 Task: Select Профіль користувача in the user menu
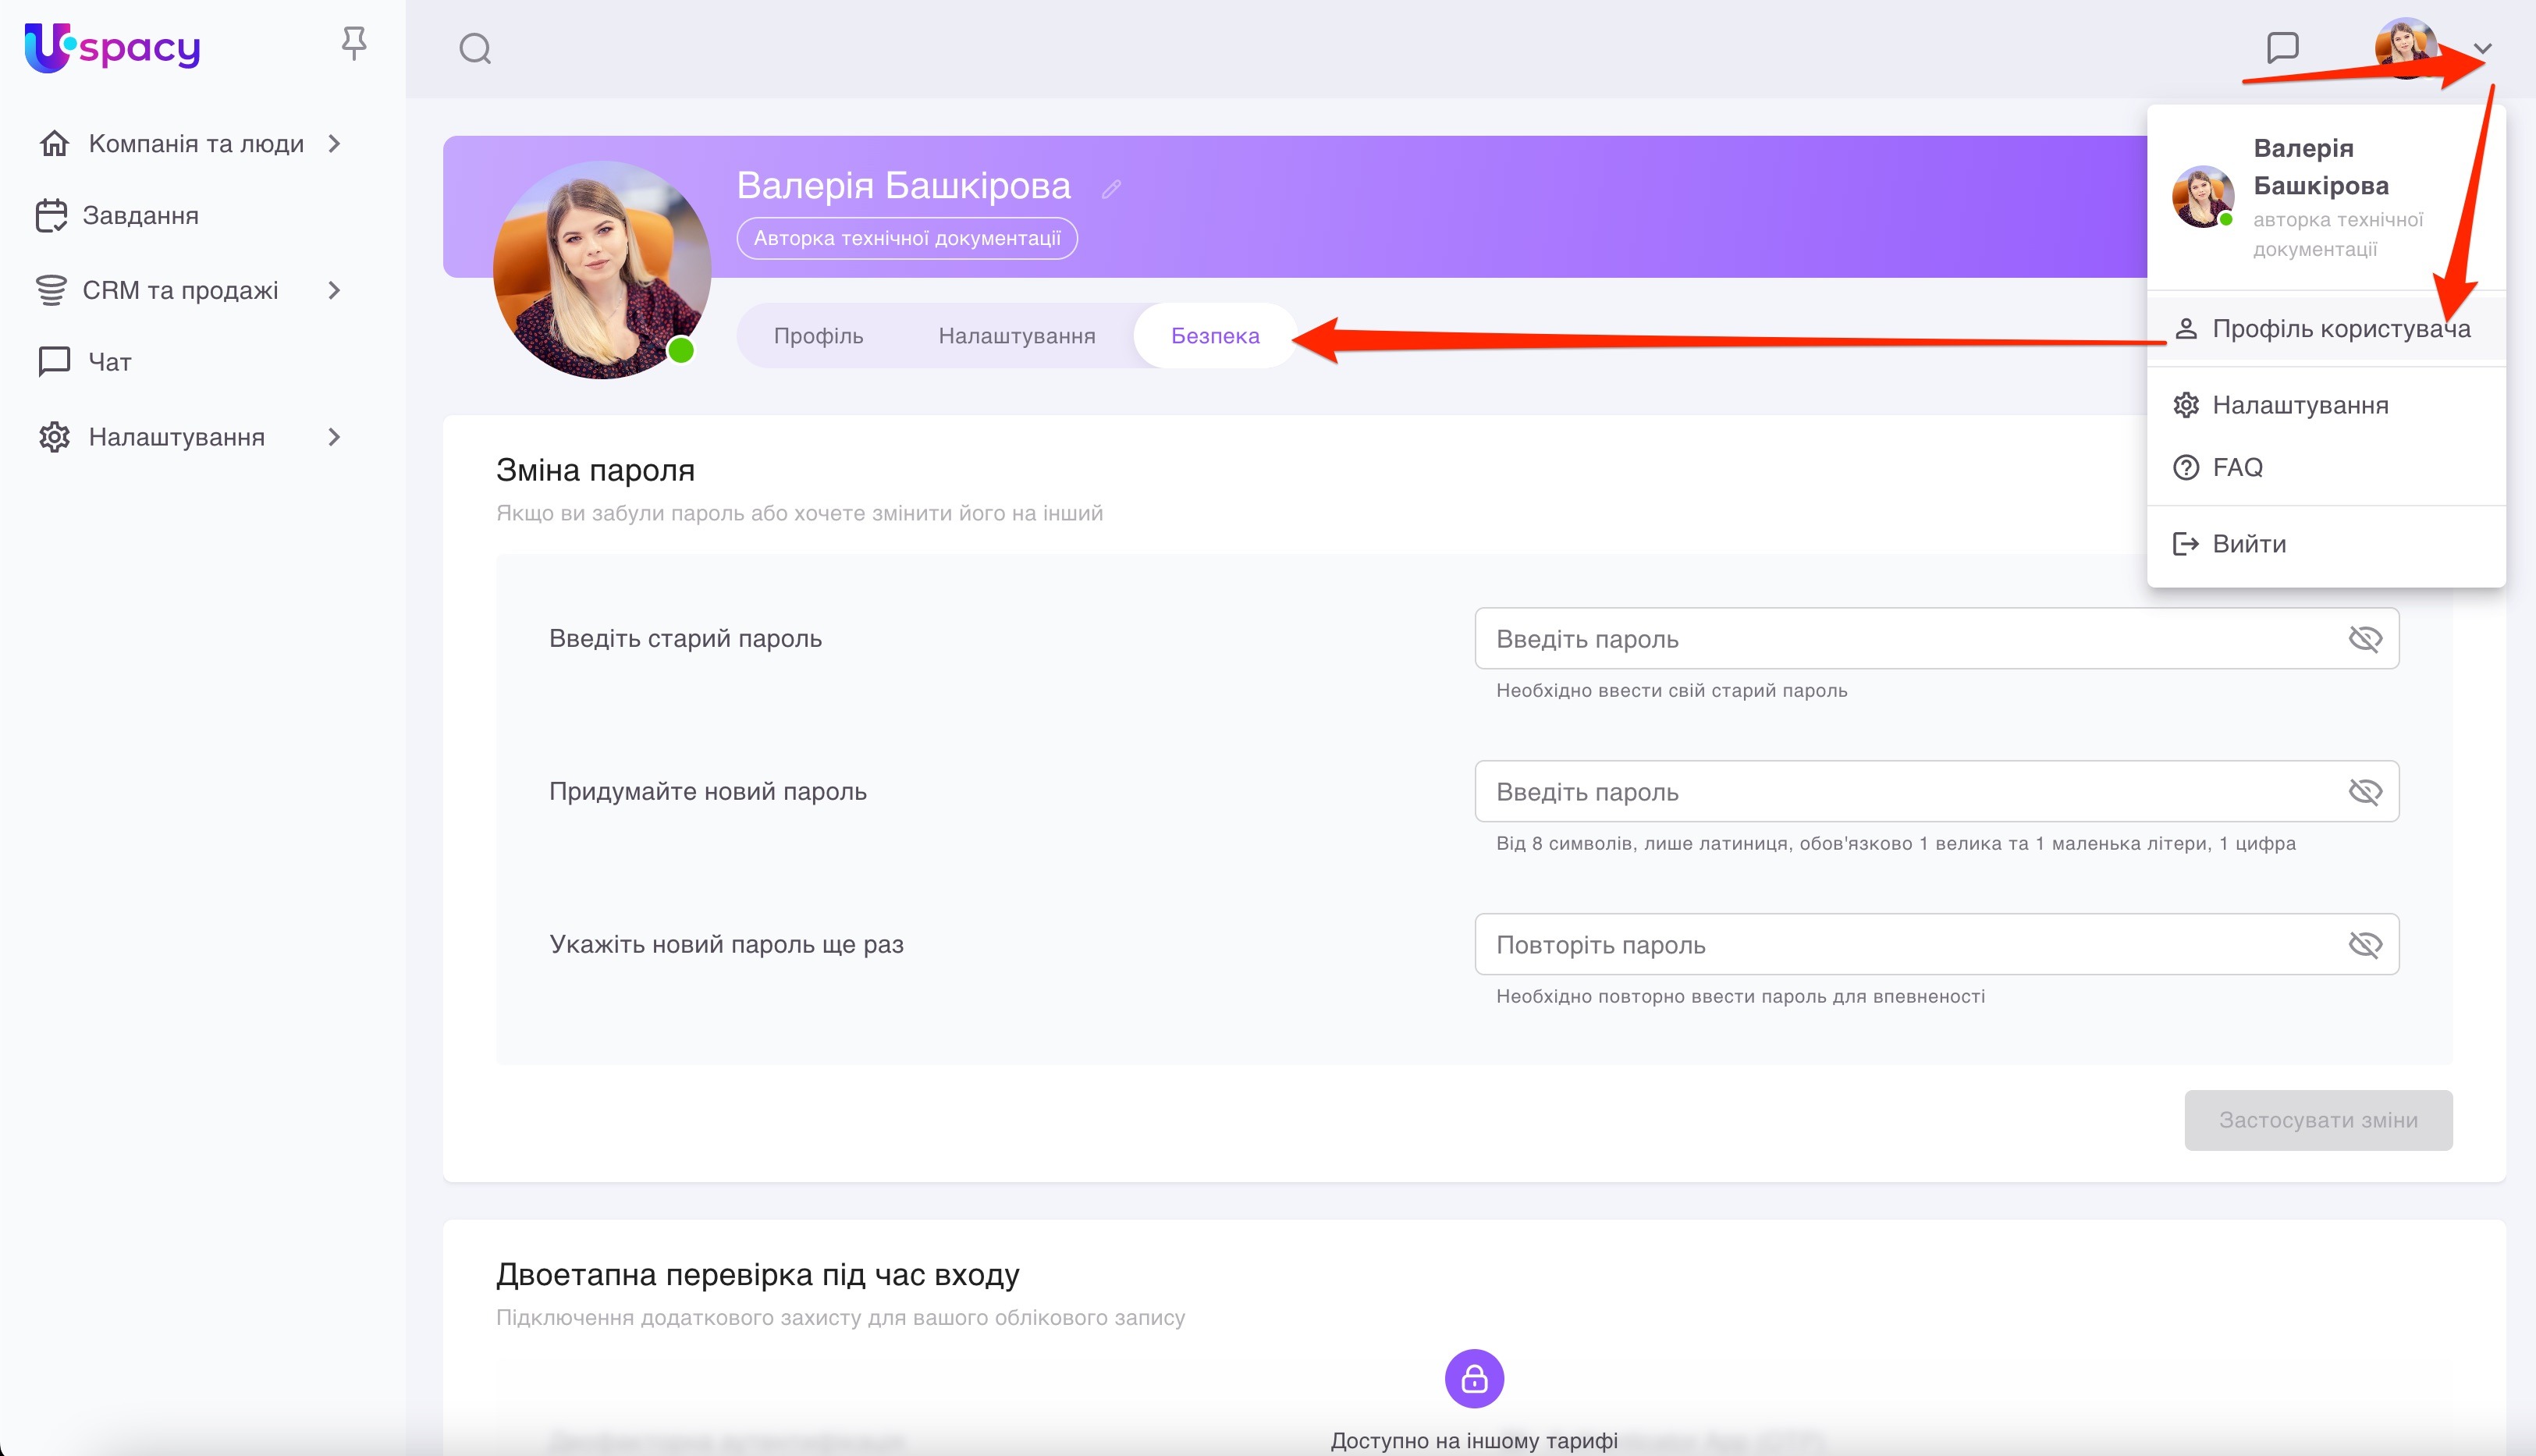click(x=2340, y=329)
